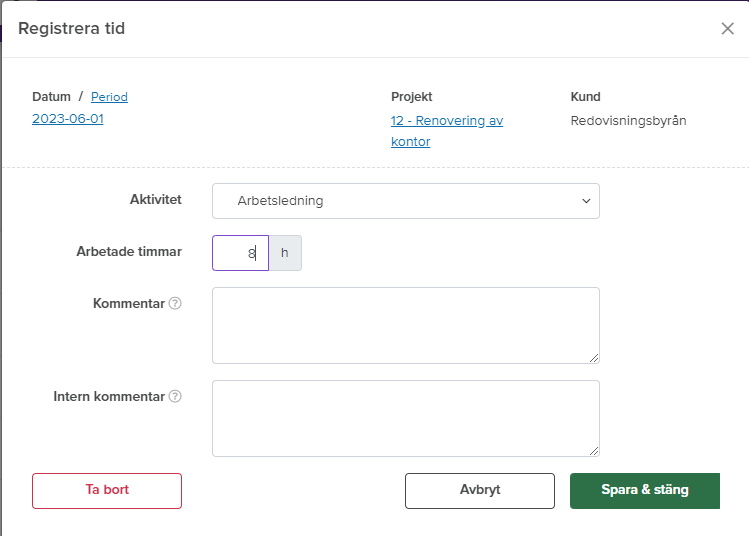
Task: Click the Arbetade timmar label
Action: [x=129, y=252]
